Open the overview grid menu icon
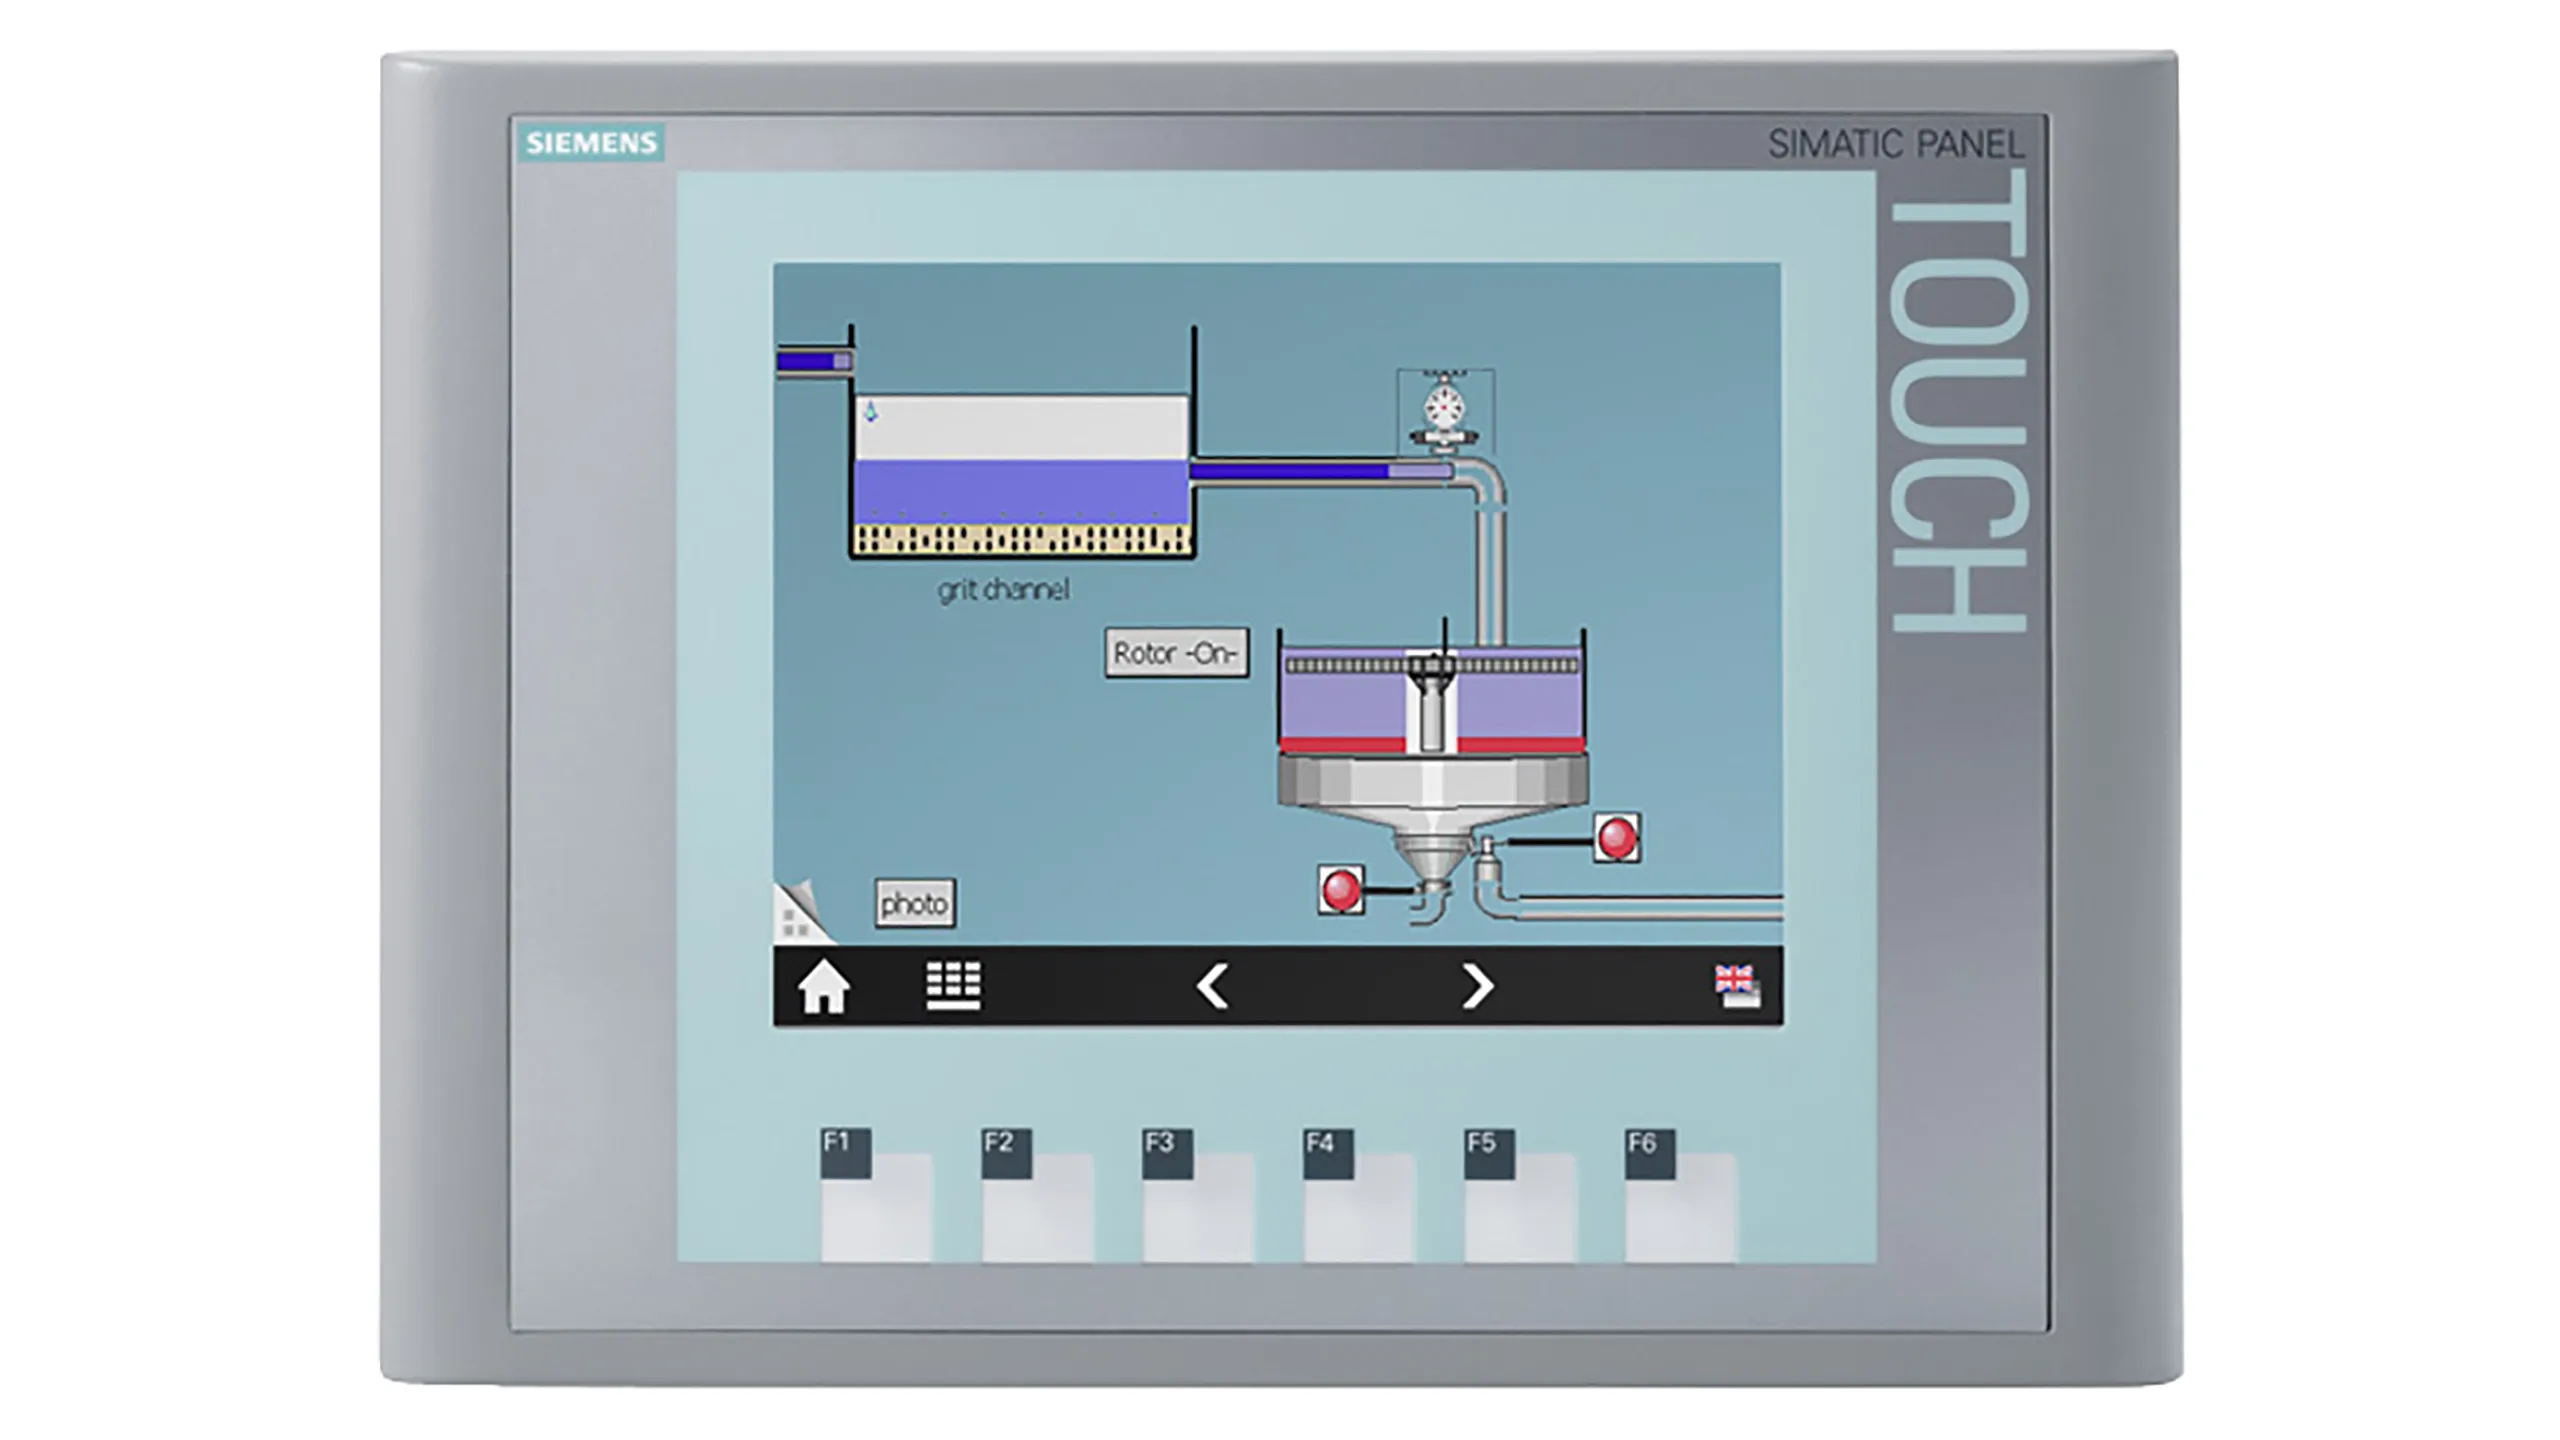 click(953, 985)
